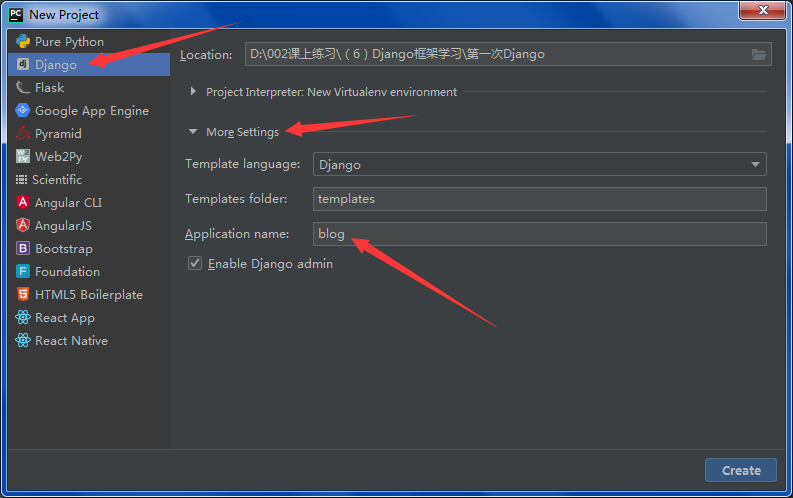This screenshot has width=793, height=498.
Task: Select the 'React Native' label
Action: tap(71, 341)
